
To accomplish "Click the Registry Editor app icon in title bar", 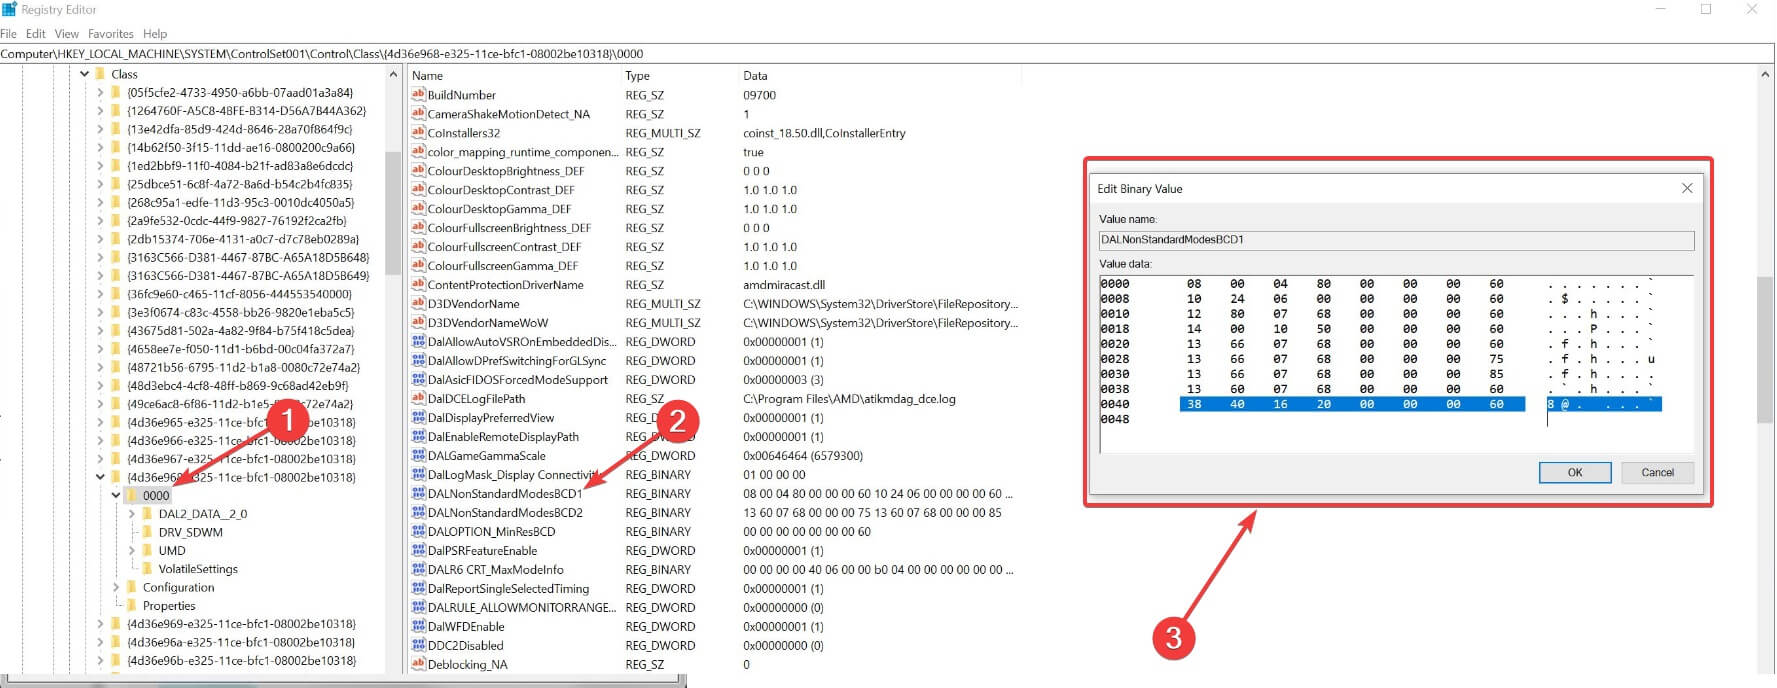I will pos(9,9).
